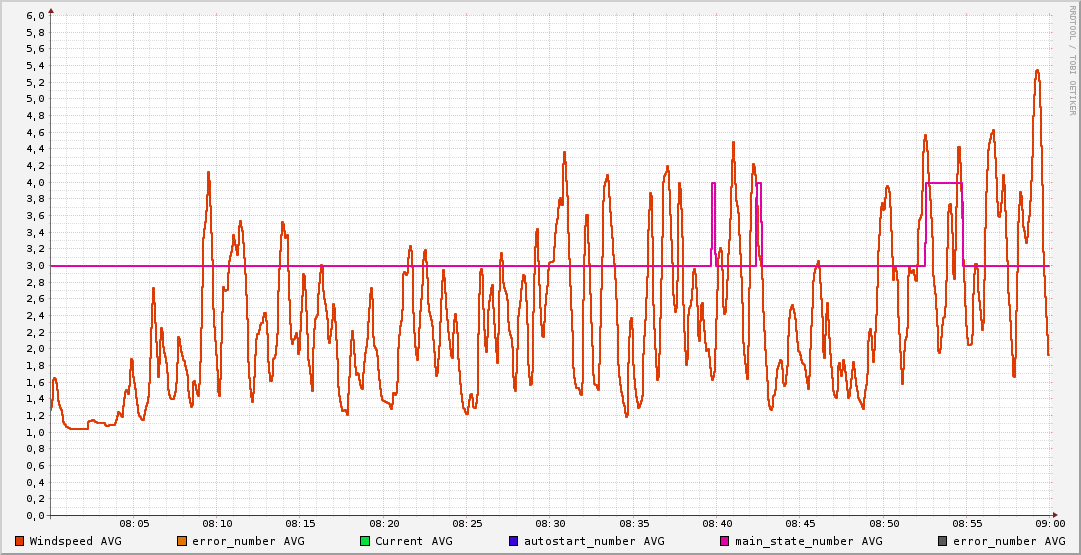Image resolution: width=1081 pixels, height=555 pixels.
Task: Click the 6,0 value on the vertical axis
Action: coord(35,16)
